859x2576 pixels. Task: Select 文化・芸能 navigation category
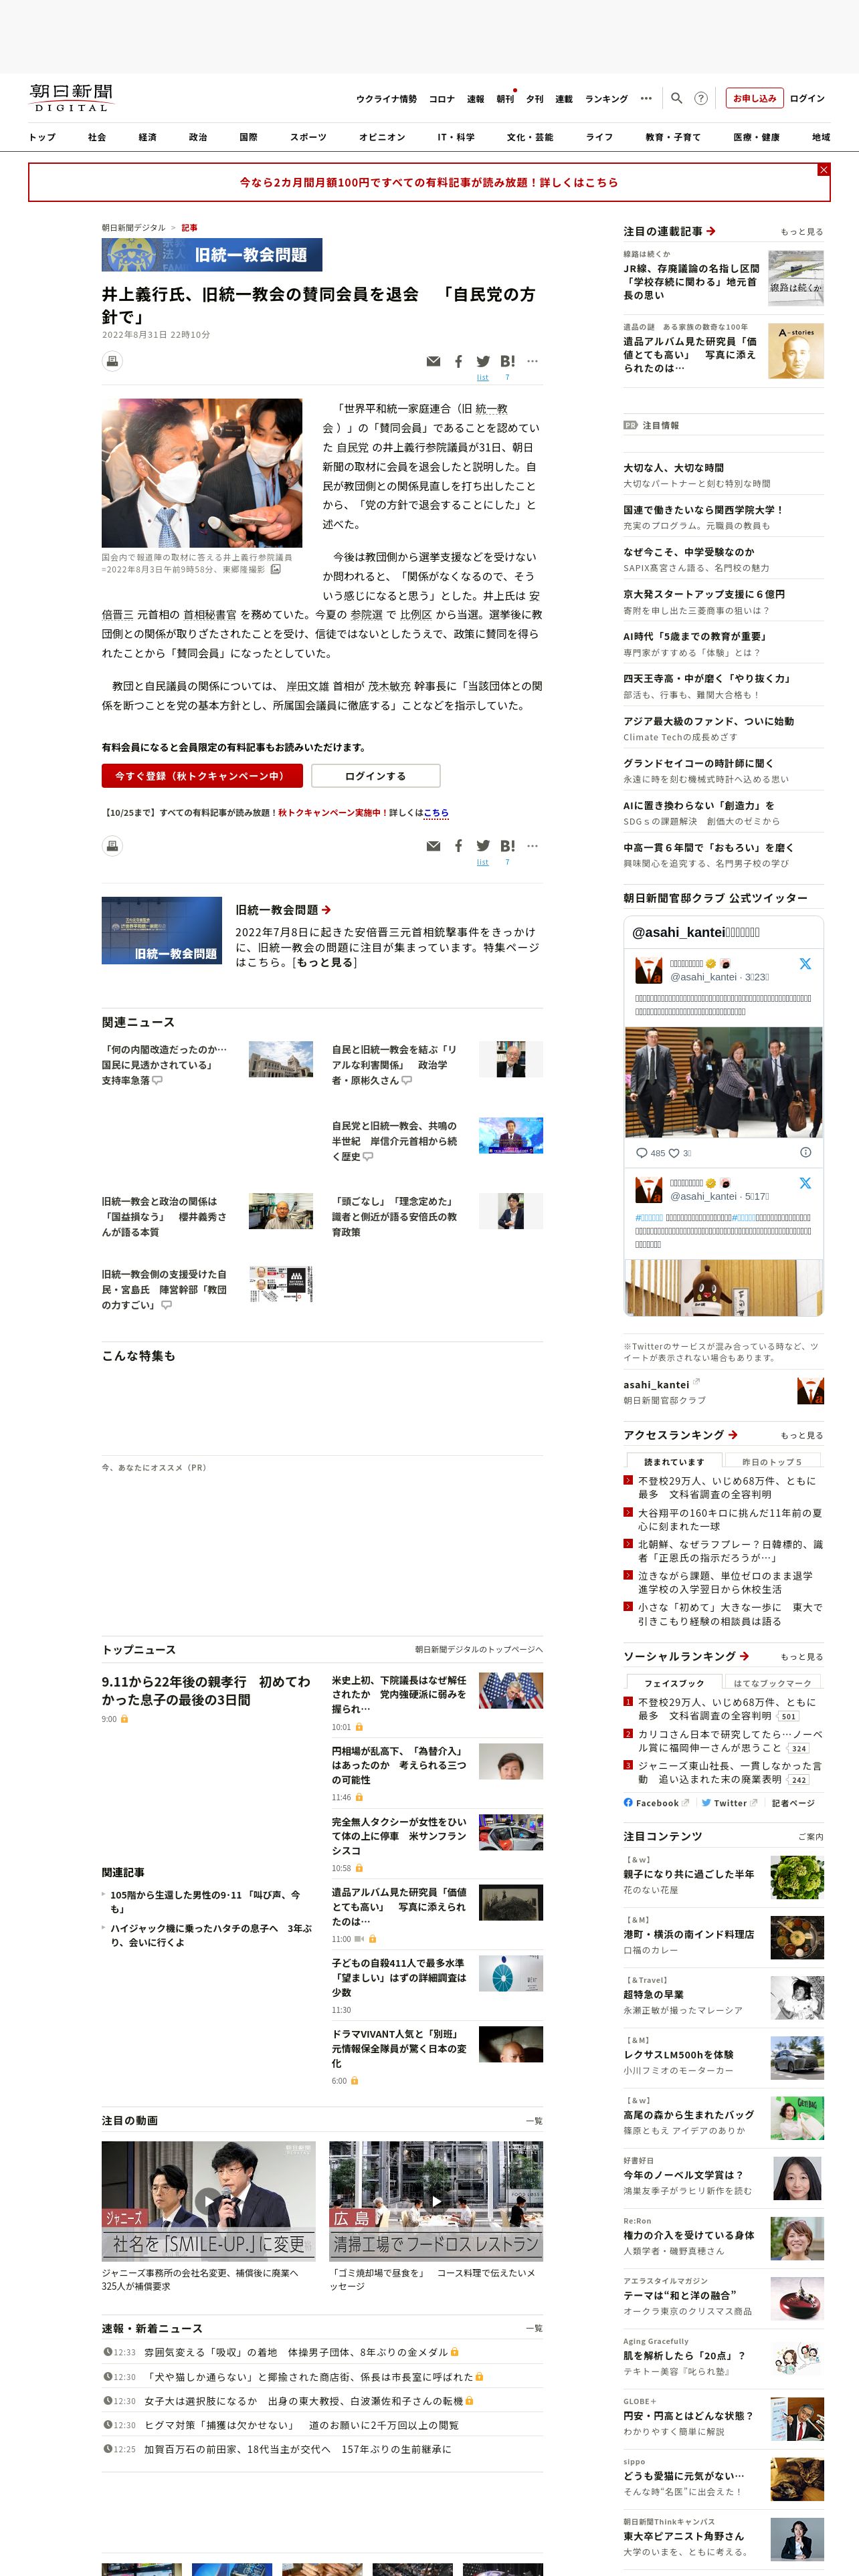pyautogui.click(x=530, y=137)
